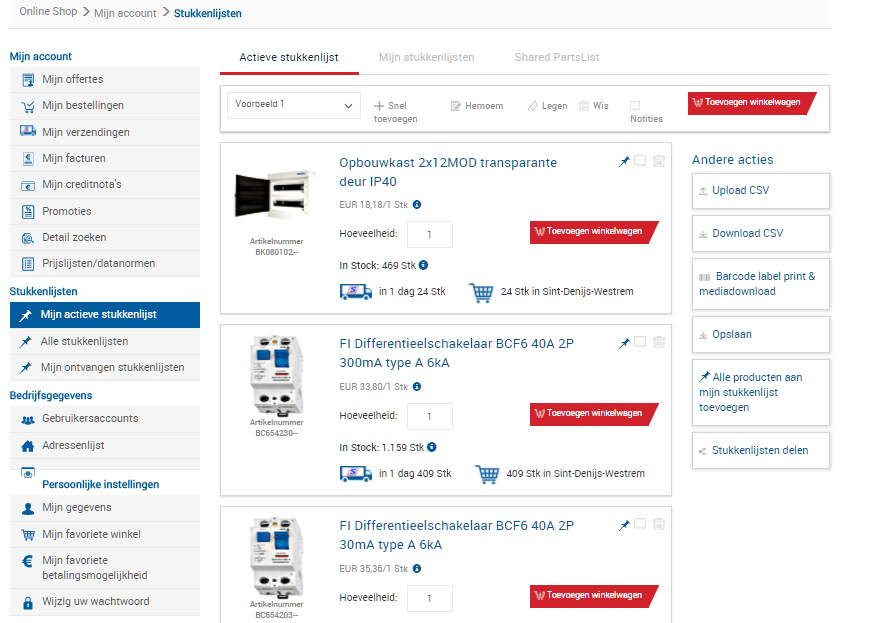
Task: Click stock info icon next to 469 Stk
Action: pos(424,265)
